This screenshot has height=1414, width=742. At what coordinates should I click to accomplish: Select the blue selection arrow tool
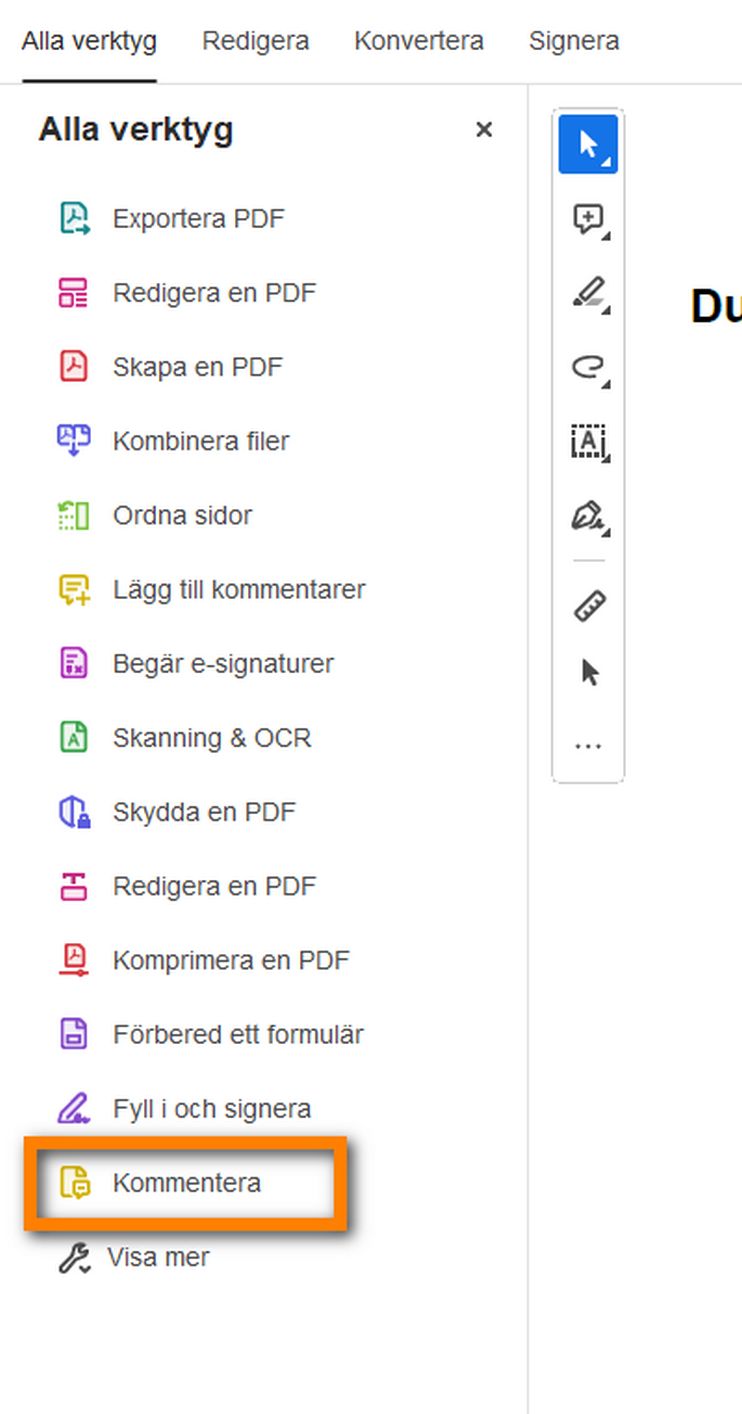pos(586,143)
